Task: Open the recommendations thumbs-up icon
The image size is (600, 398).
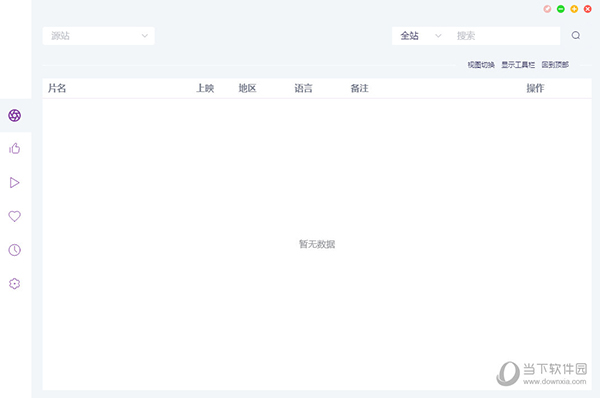Action: click(x=15, y=148)
